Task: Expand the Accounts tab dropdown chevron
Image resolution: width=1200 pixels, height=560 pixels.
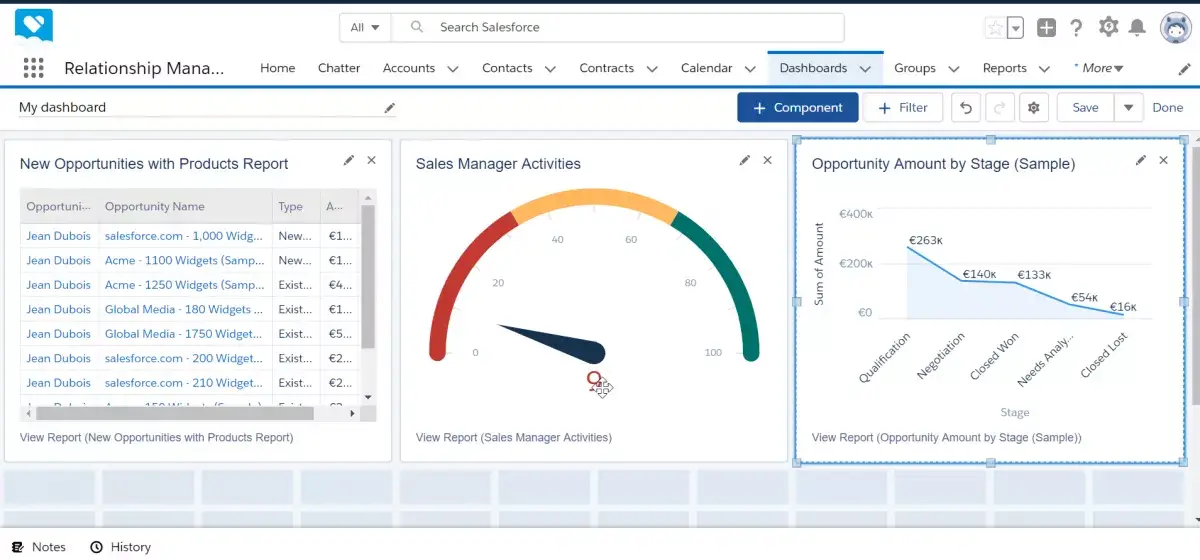Action: coord(453,69)
